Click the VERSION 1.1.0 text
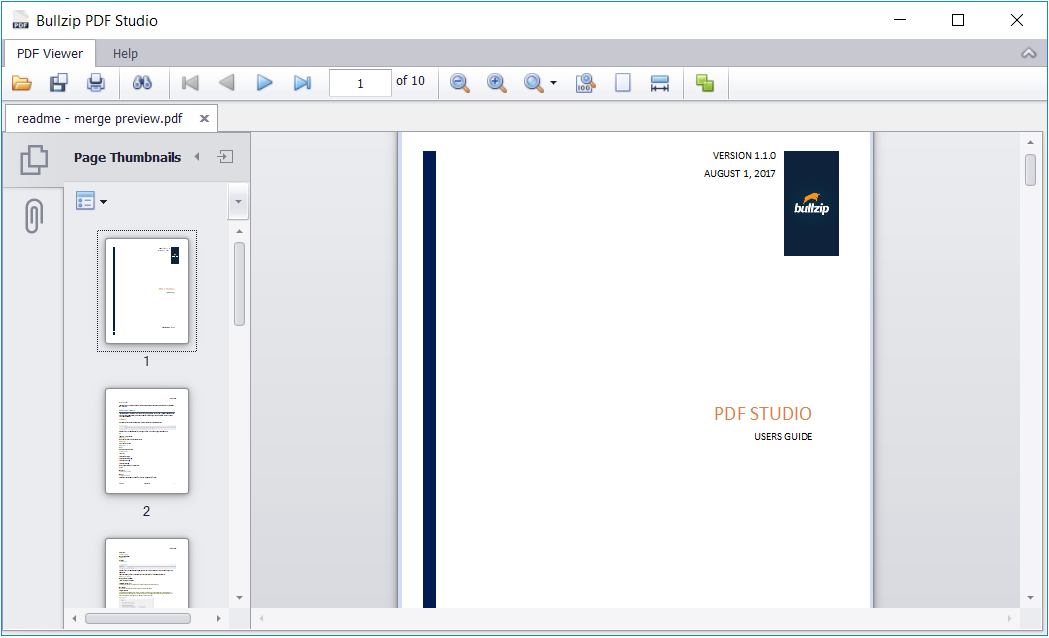 [x=744, y=155]
